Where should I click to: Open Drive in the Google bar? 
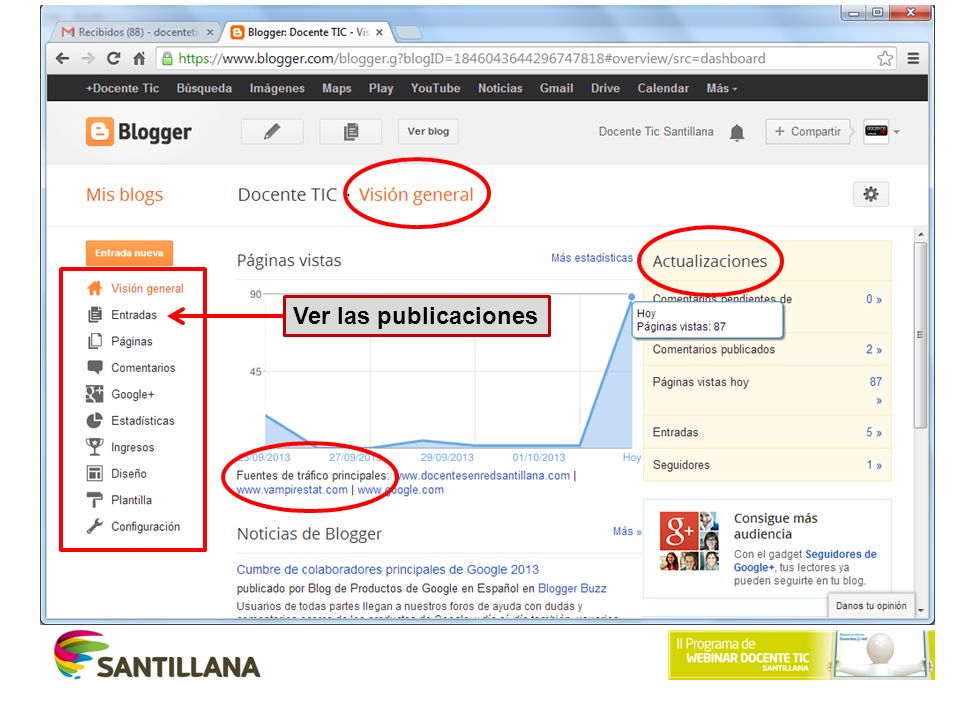[606, 88]
